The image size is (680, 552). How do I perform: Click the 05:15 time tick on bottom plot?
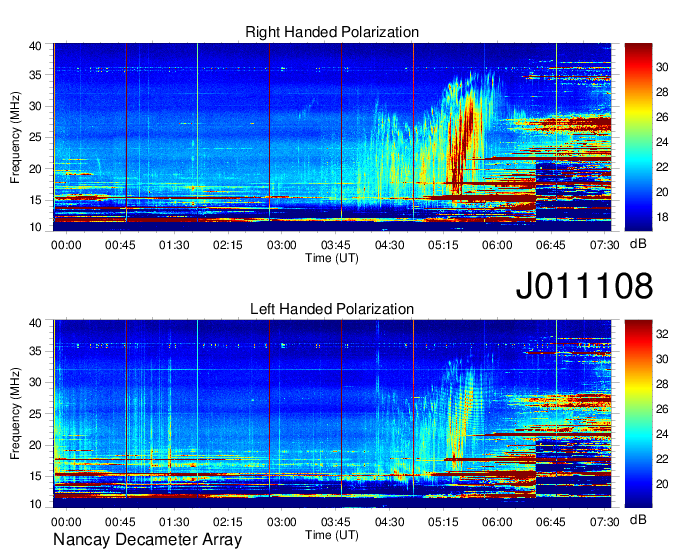point(443,522)
